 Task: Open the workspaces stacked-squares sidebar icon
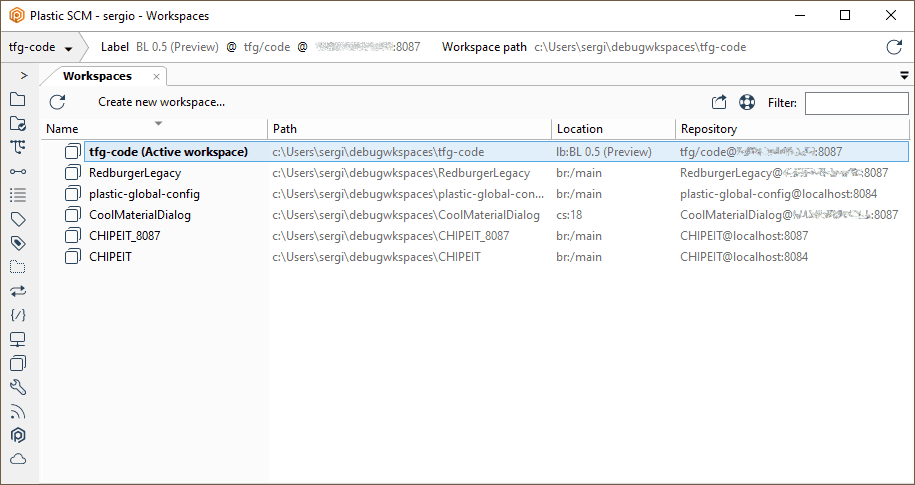[x=18, y=363]
